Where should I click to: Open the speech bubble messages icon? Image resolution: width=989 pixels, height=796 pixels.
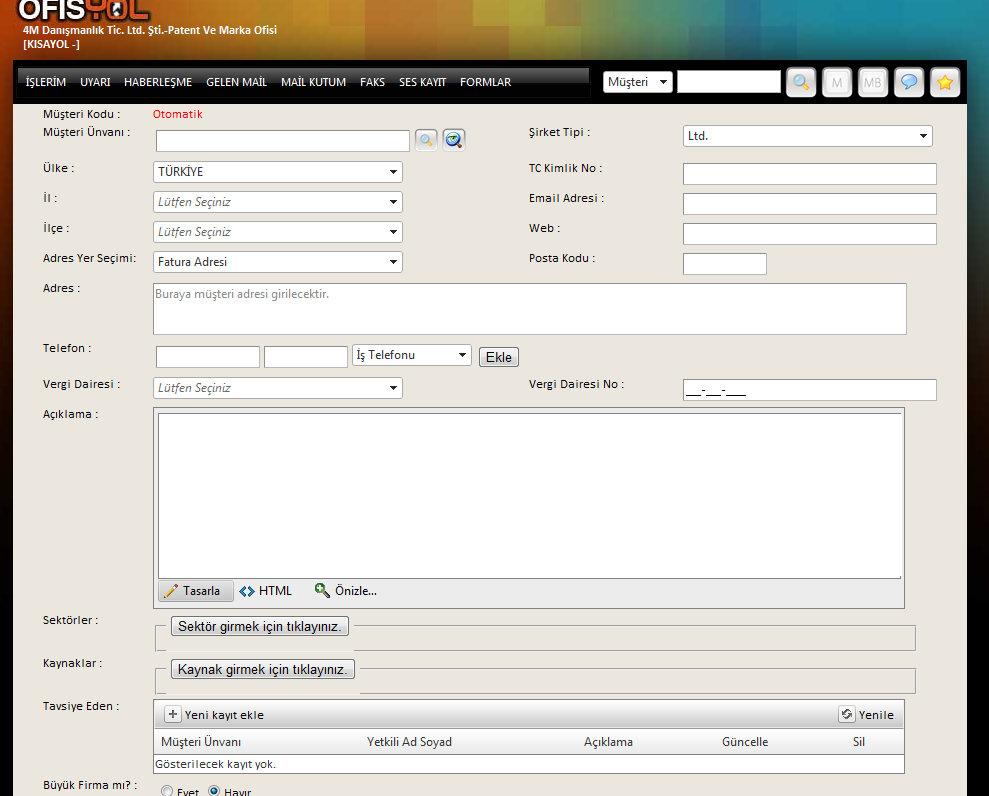(908, 82)
